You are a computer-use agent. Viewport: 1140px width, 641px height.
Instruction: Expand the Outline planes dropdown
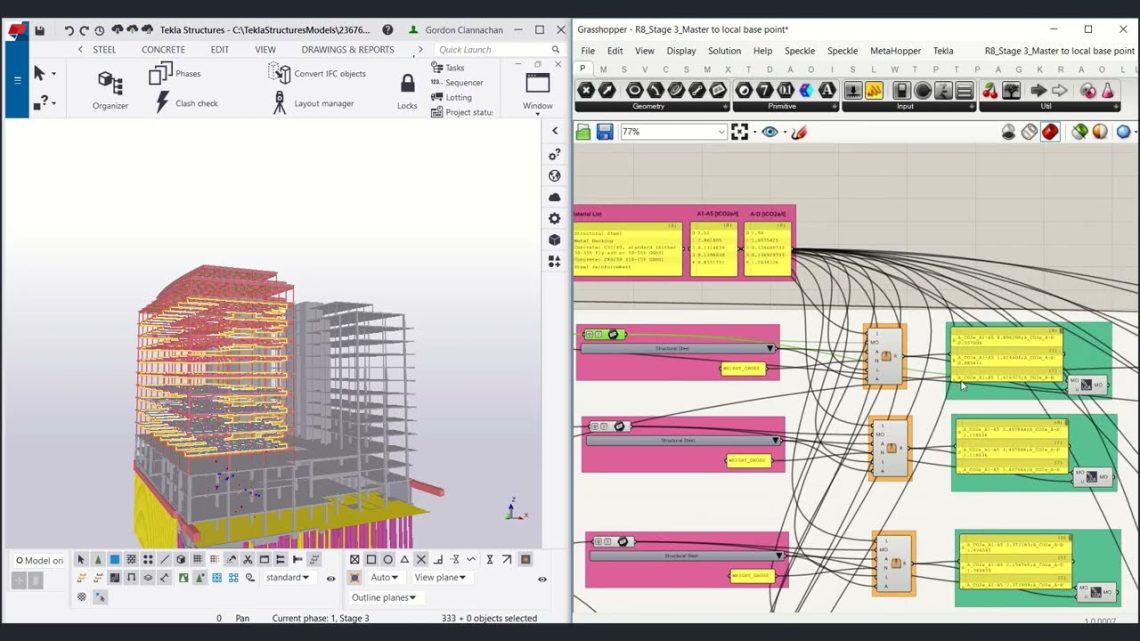pyautogui.click(x=385, y=597)
